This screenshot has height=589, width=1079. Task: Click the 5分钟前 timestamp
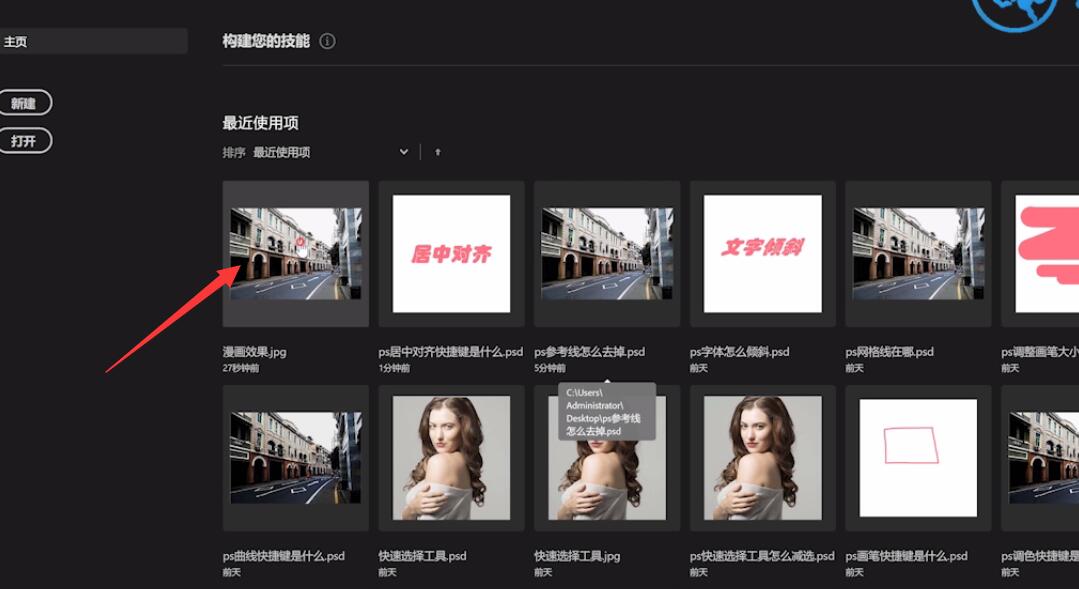pyautogui.click(x=550, y=368)
